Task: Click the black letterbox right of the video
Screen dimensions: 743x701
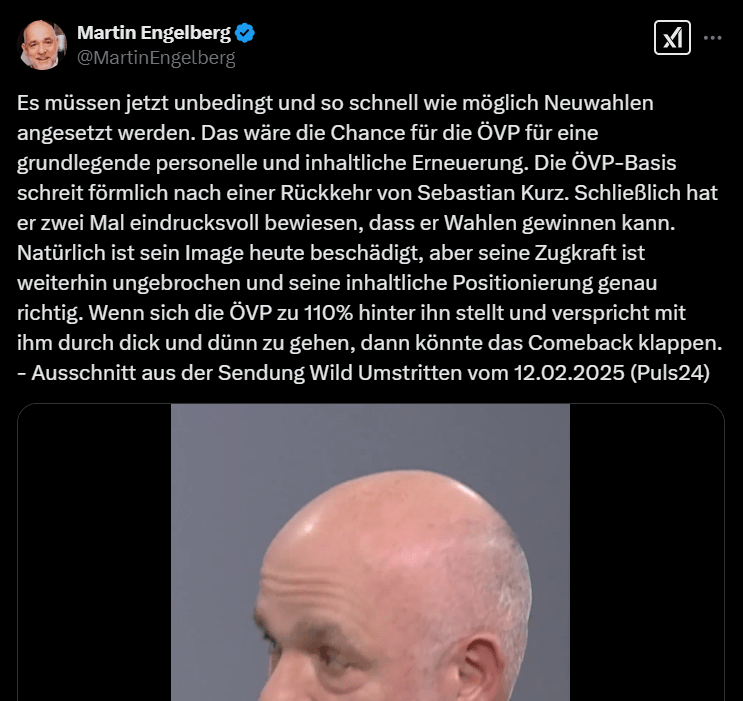Action: pos(647,552)
